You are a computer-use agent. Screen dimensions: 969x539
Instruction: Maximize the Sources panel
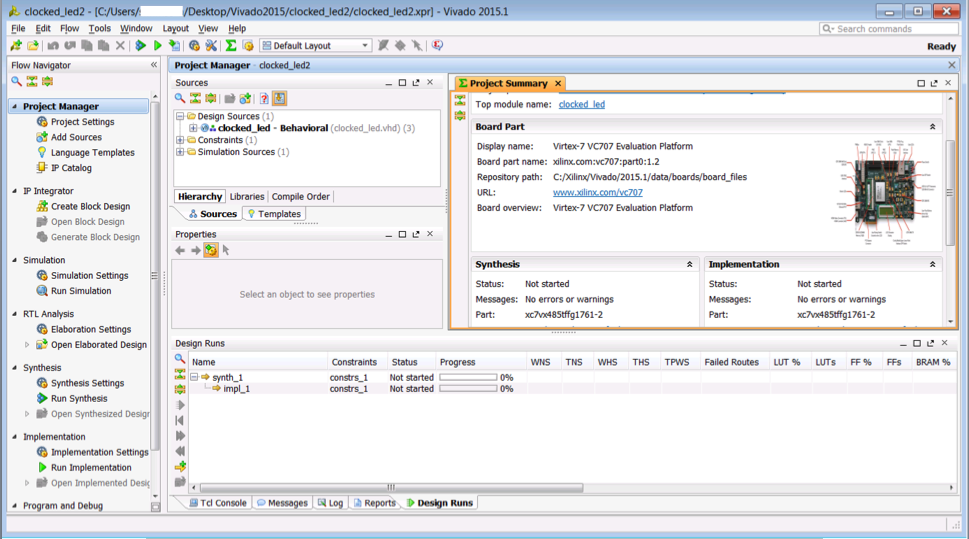click(x=402, y=82)
